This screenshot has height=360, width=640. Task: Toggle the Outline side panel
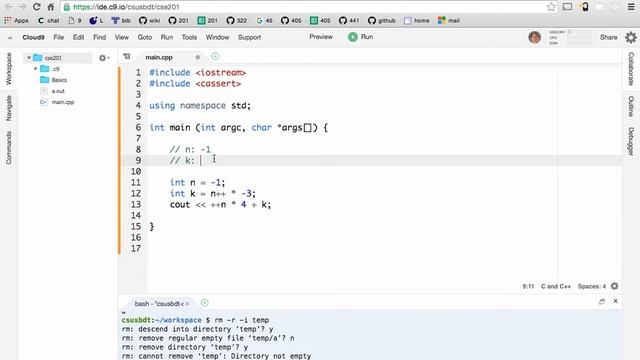[631, 106]
